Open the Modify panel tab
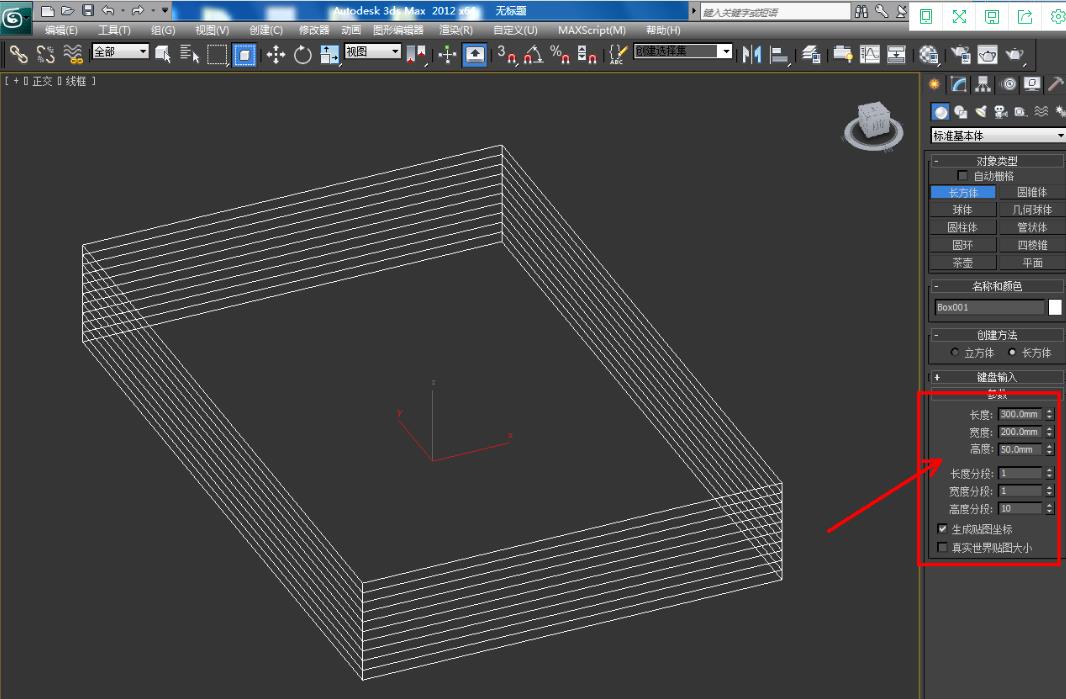 click(x=959, y=85)
